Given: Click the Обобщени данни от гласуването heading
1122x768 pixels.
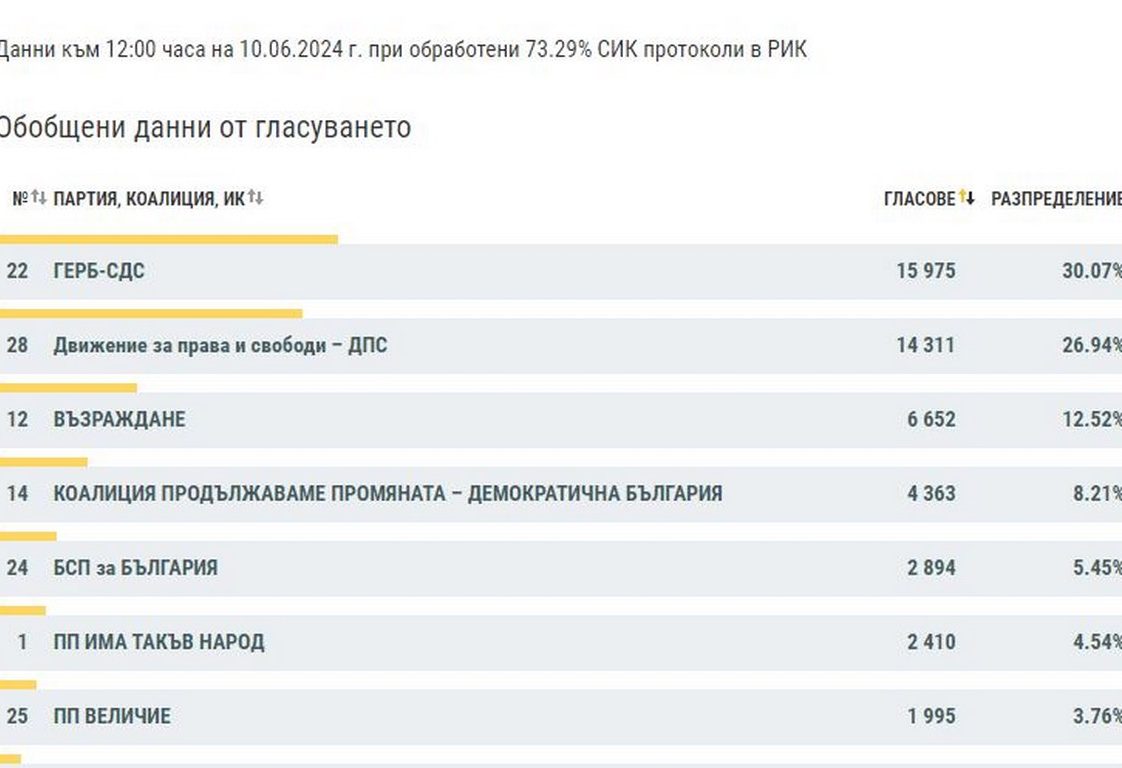Looking at the screenshot, I should (203, 128).
